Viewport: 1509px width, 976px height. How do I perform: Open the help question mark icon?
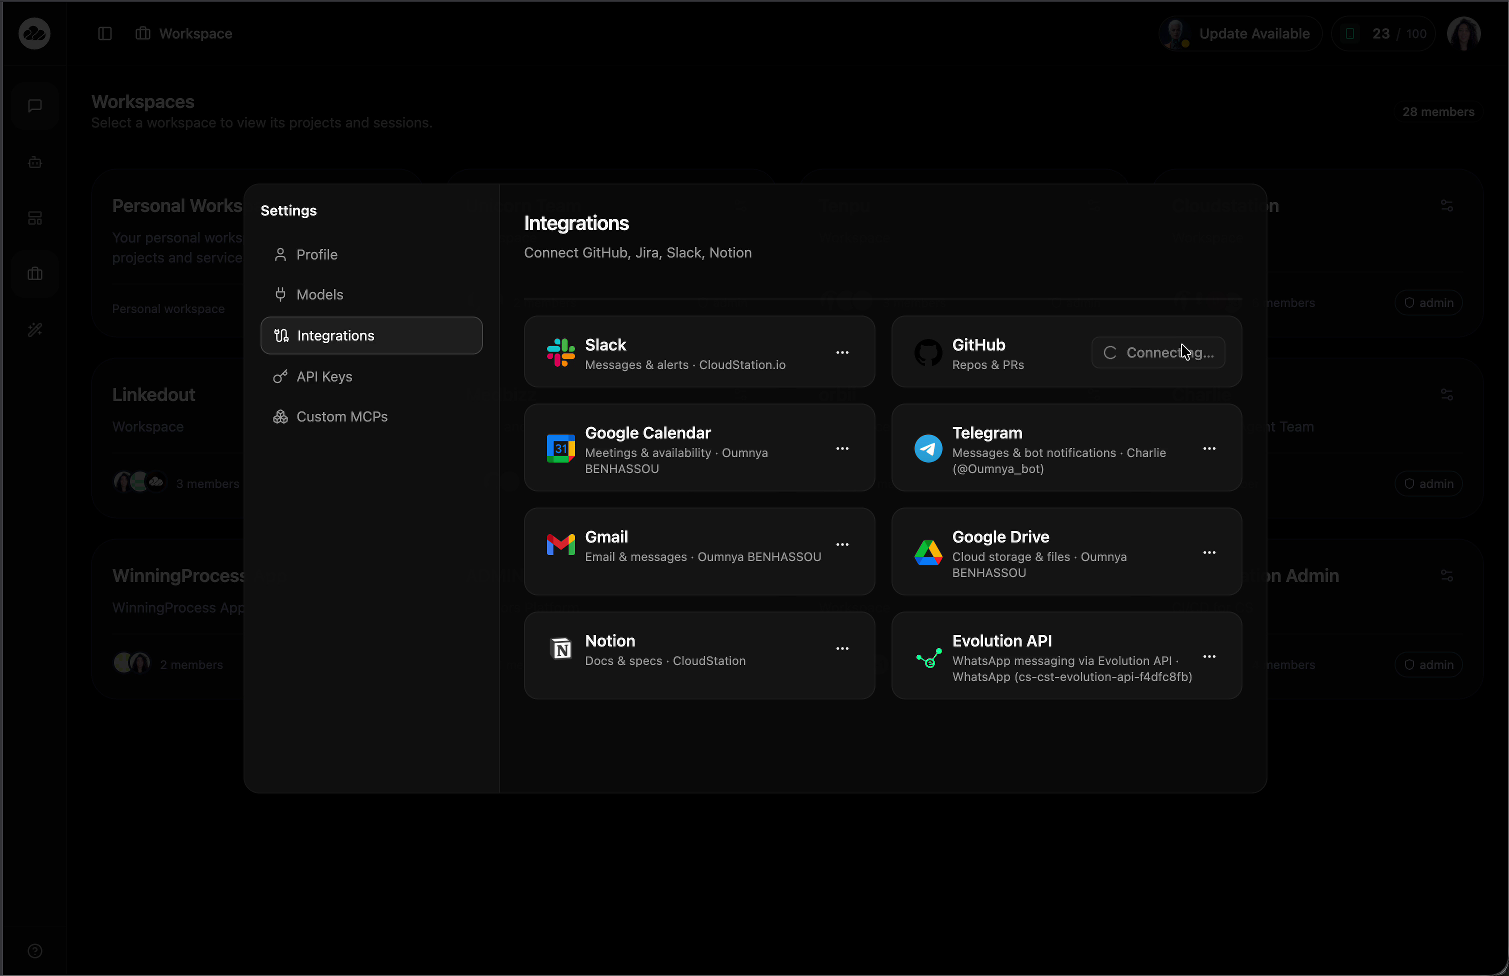click(x=35, y=951)
